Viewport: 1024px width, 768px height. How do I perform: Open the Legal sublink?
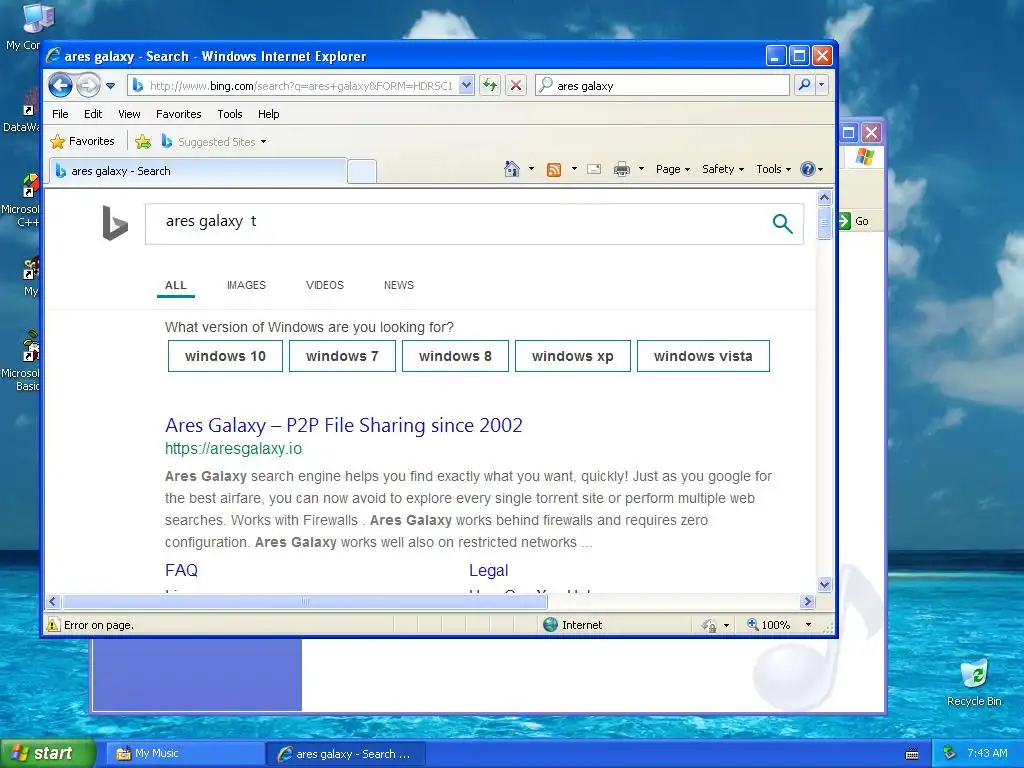(488, 570)
